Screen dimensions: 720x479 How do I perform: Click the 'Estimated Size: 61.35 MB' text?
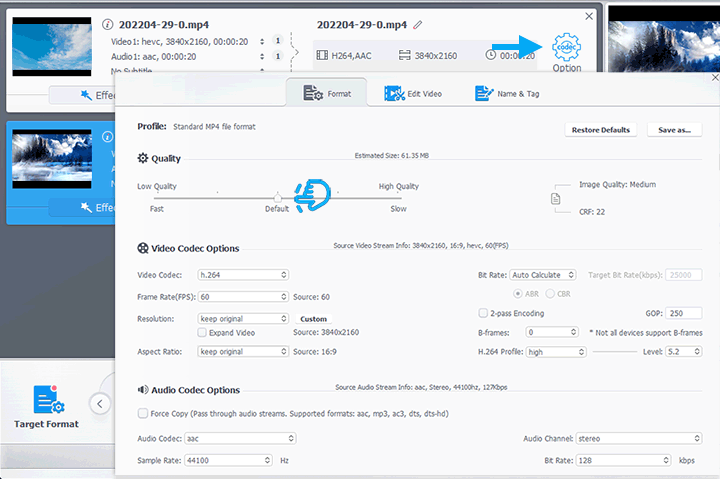coord(392,155)
